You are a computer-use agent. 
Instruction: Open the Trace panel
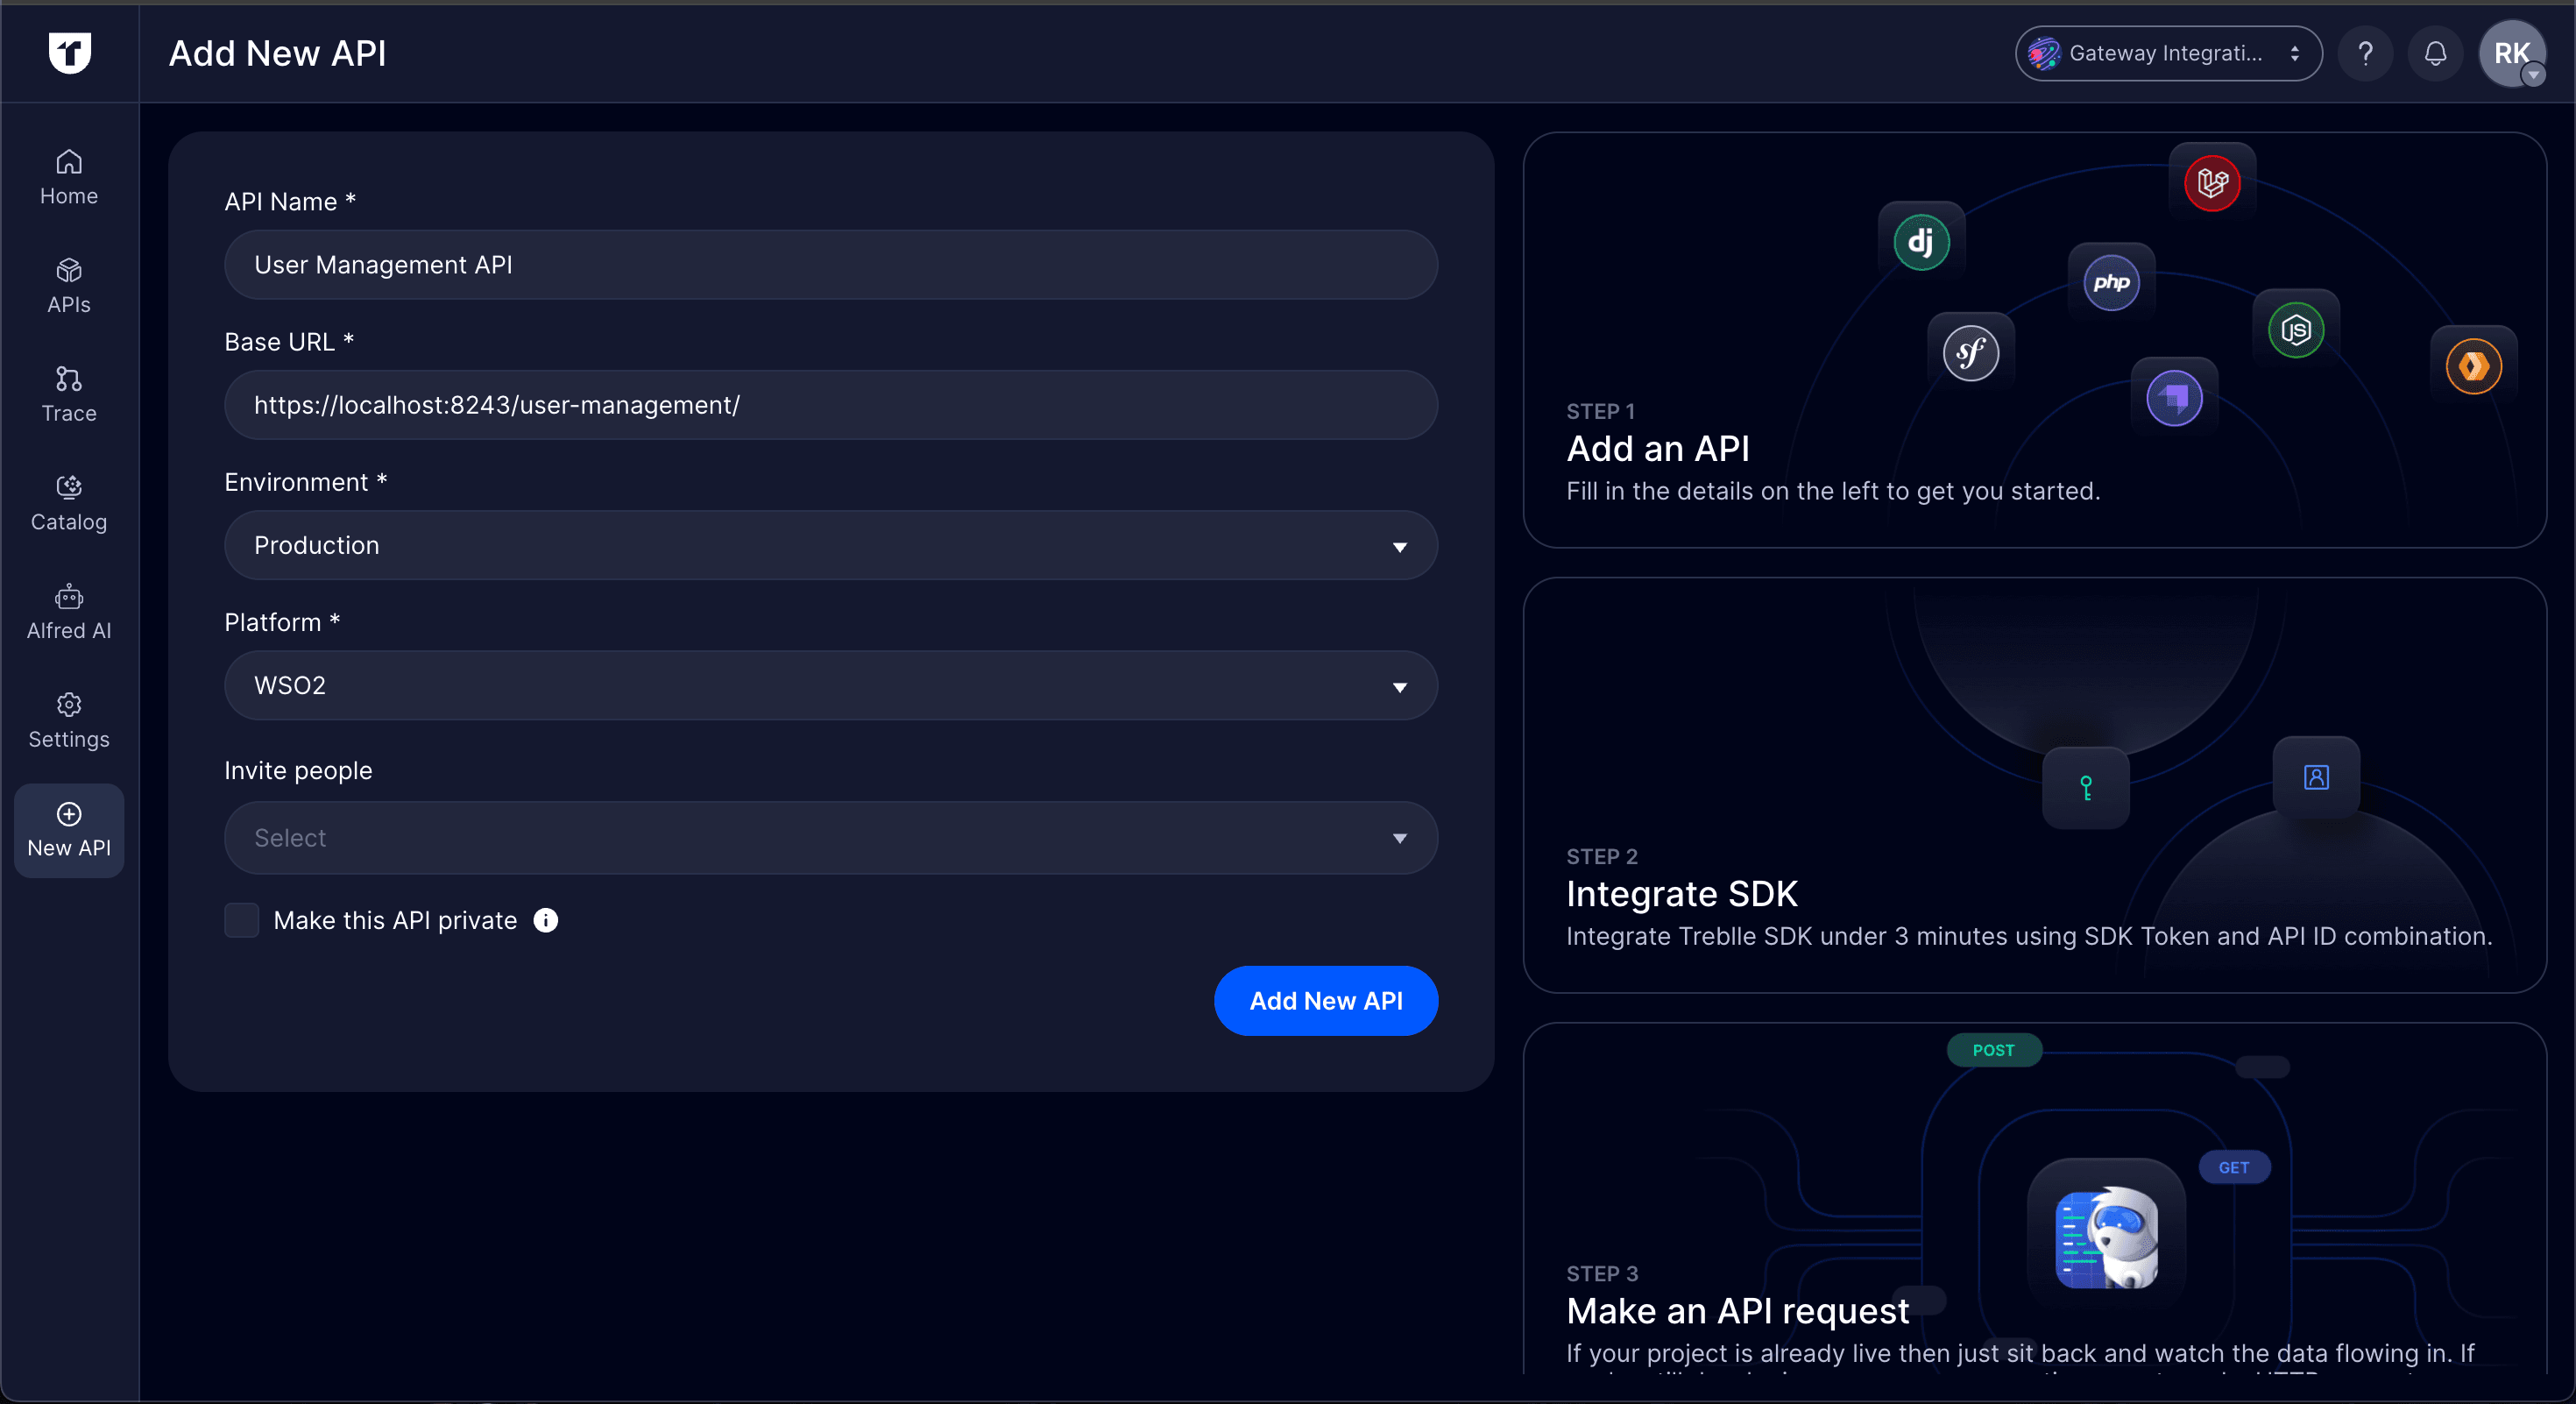[68, 394]
